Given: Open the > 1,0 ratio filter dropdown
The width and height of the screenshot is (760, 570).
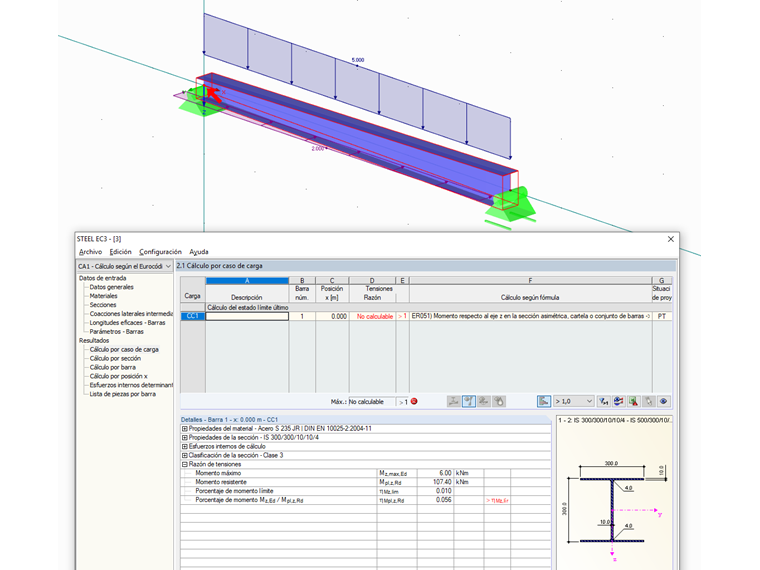Looking at the screenshot, I should click(574, 401).
